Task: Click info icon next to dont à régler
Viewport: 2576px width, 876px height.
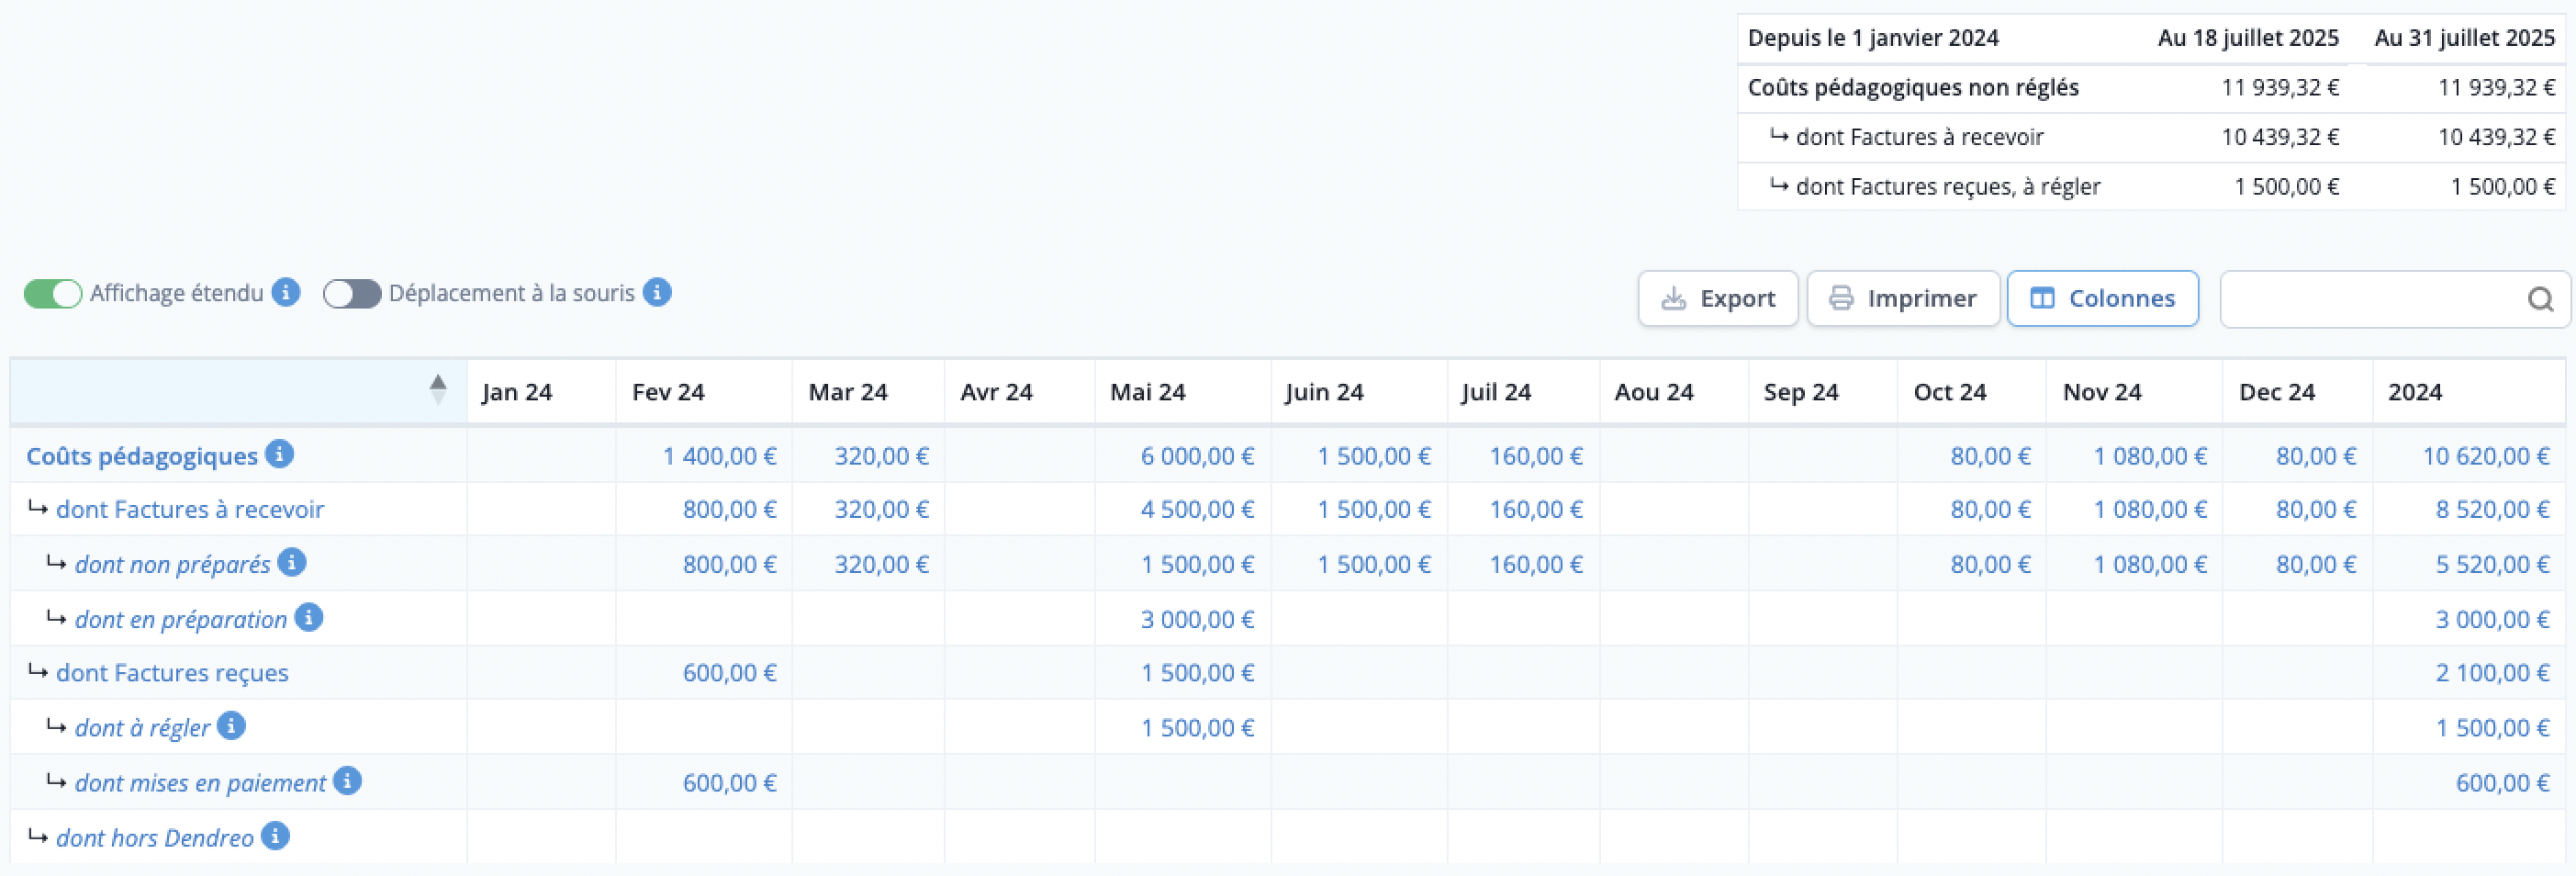Action: click(231, 726)
